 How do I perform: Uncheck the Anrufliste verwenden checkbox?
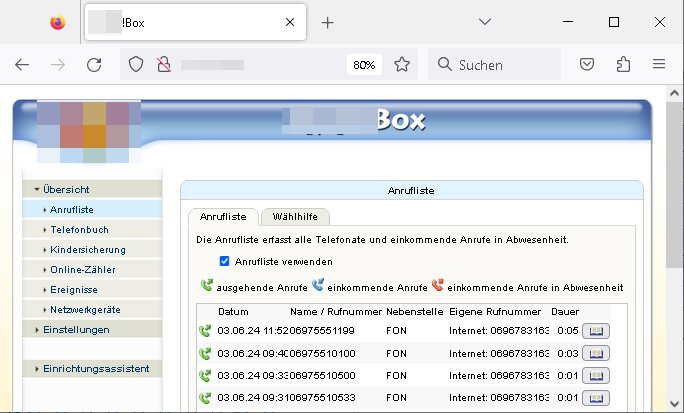tap(224, 261)
